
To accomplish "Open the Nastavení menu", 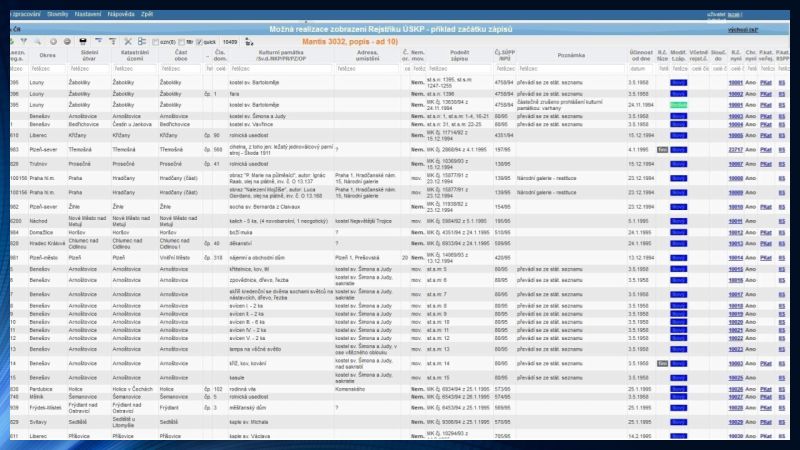I will (x=88, y=14).
